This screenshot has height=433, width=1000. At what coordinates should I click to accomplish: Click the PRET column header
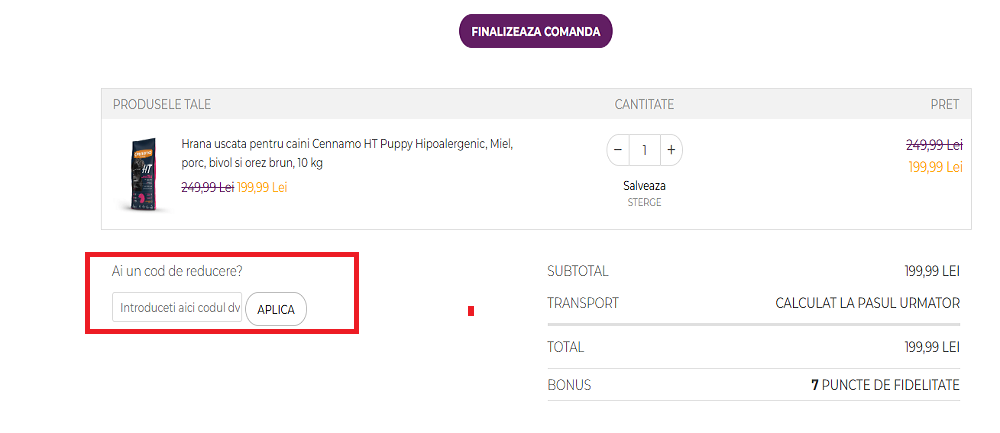tap(944, 104)
